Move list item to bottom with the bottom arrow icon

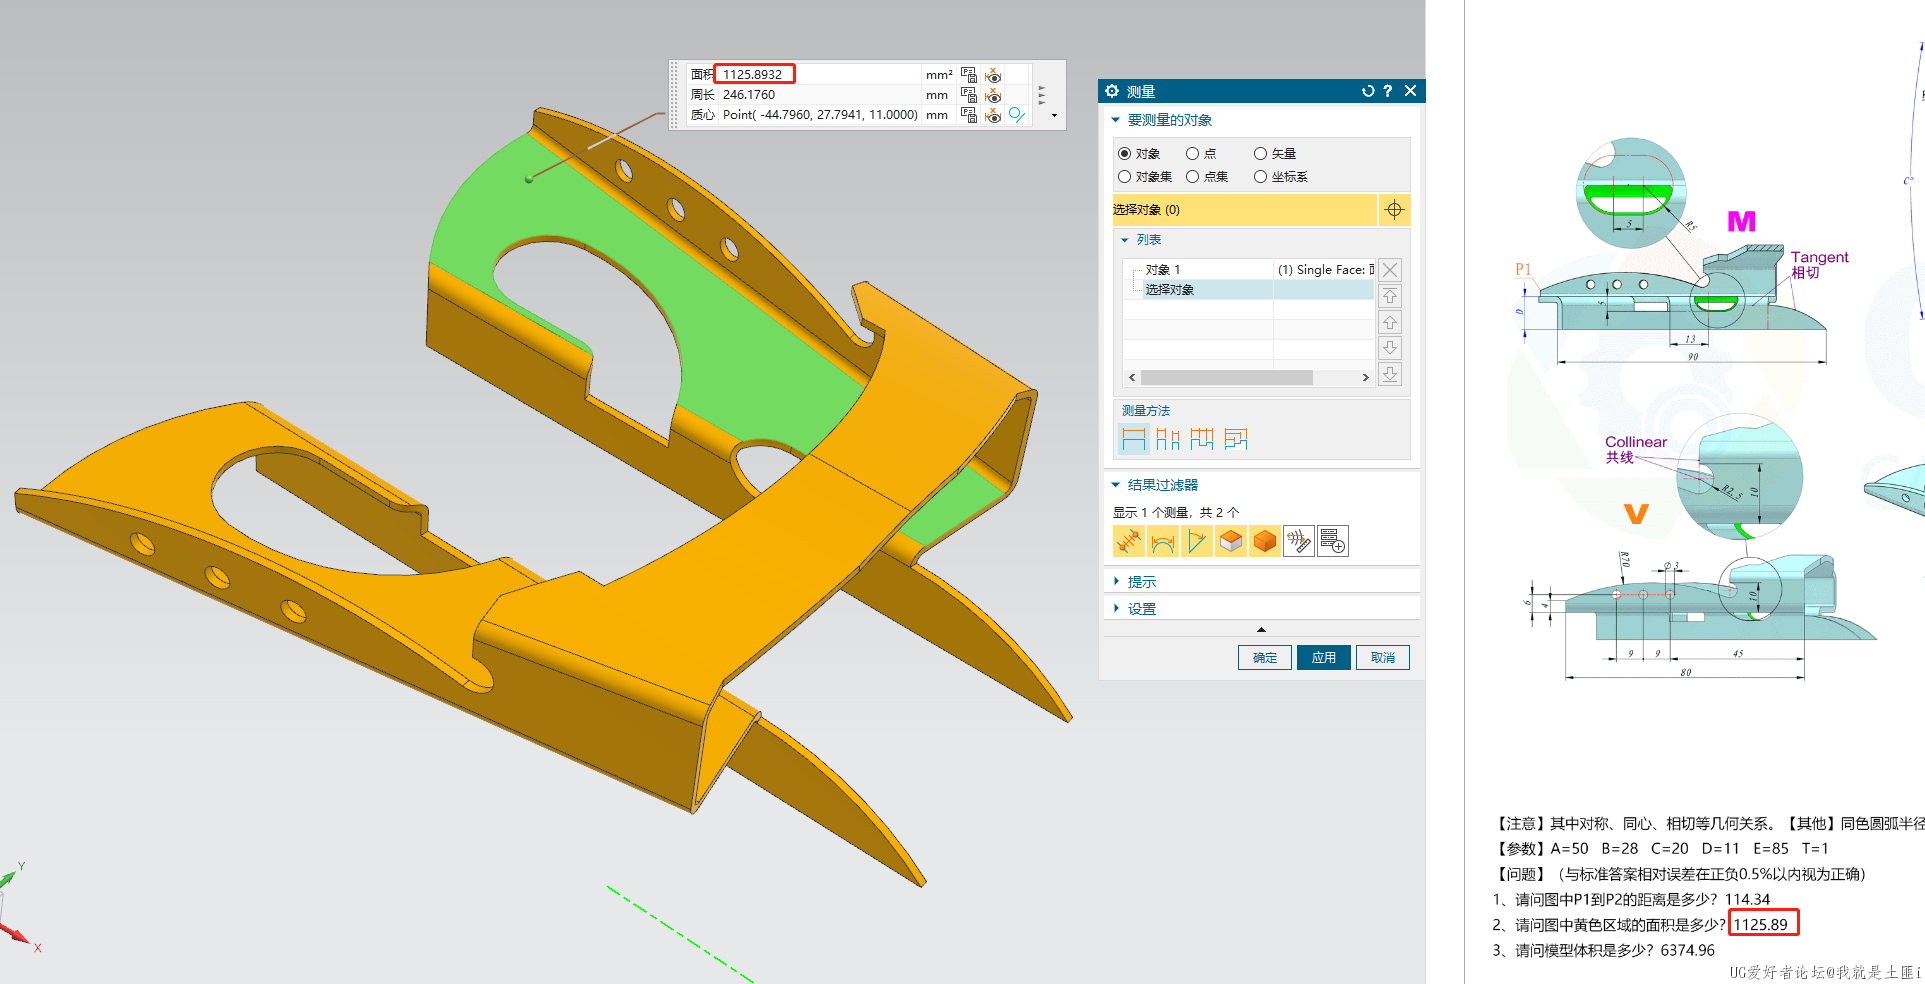click(x=1390, y=374)
